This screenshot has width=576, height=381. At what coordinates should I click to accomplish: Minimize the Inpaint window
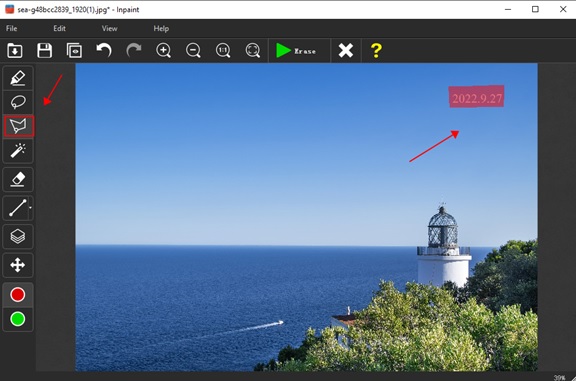pyautogui.click(x=508, y=9)
